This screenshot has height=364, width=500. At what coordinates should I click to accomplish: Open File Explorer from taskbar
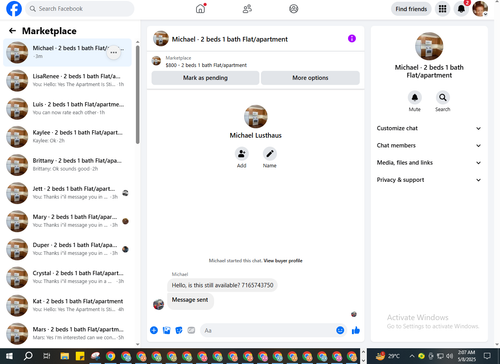(x=65, y=356)
